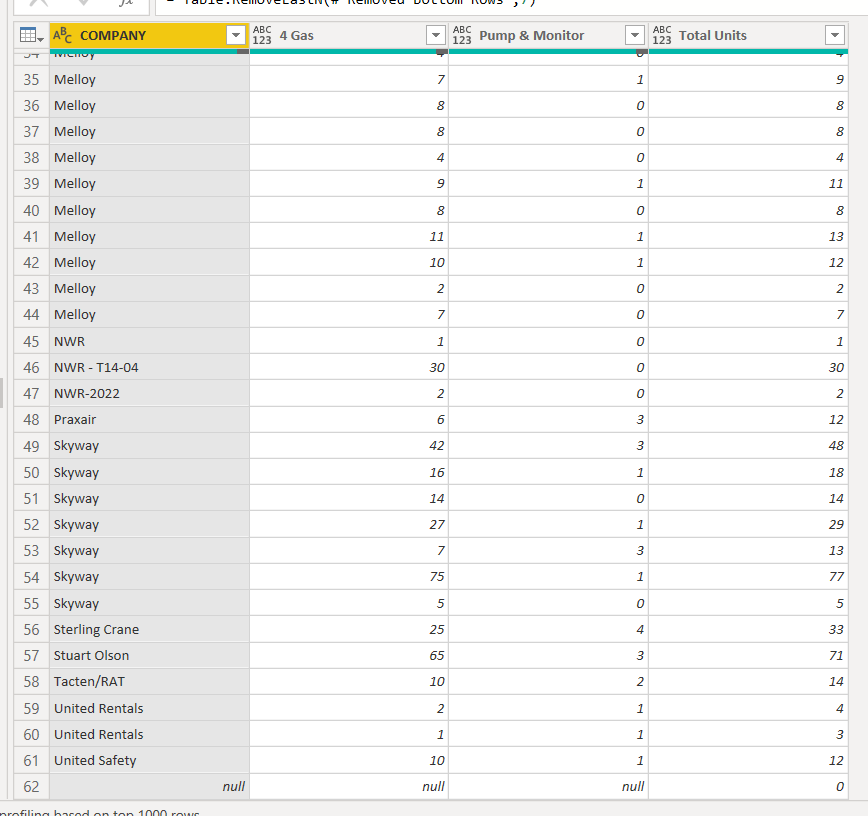
Task: Click 4 Gas value 42 in row 49
Action: tap(349, 446)
